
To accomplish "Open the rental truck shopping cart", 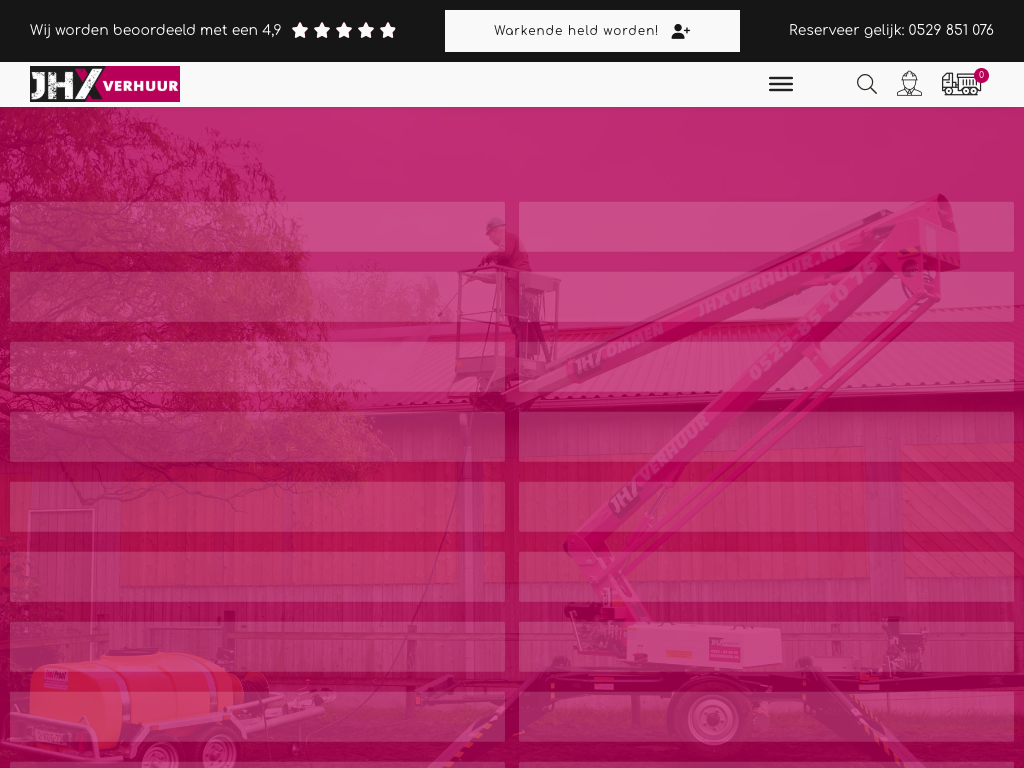I will (960, 85).
